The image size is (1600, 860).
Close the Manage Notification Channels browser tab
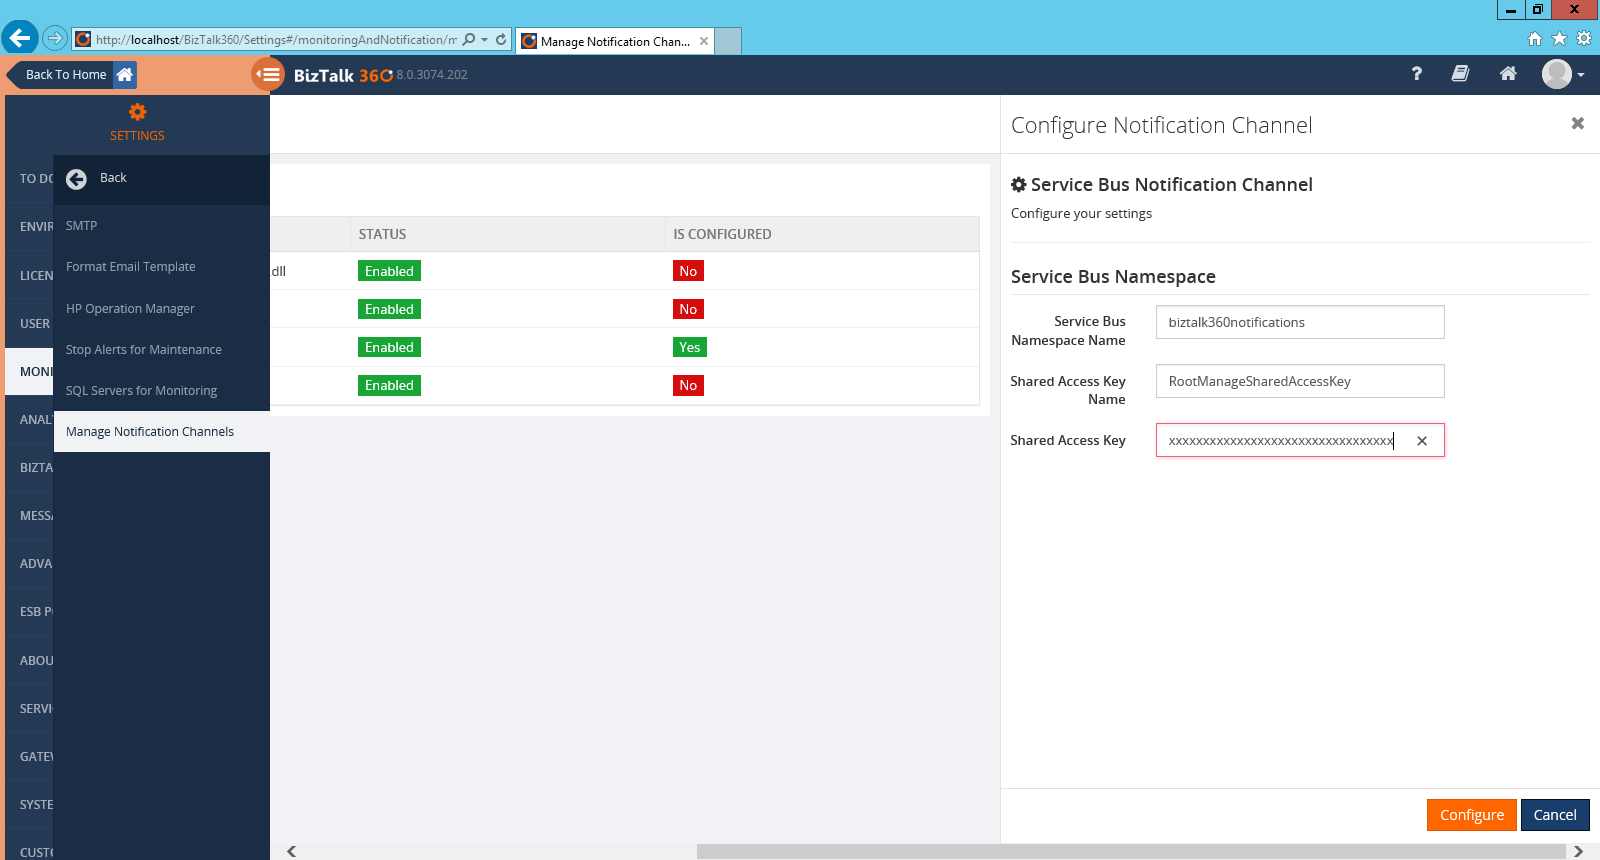click(x=704, y=41)
